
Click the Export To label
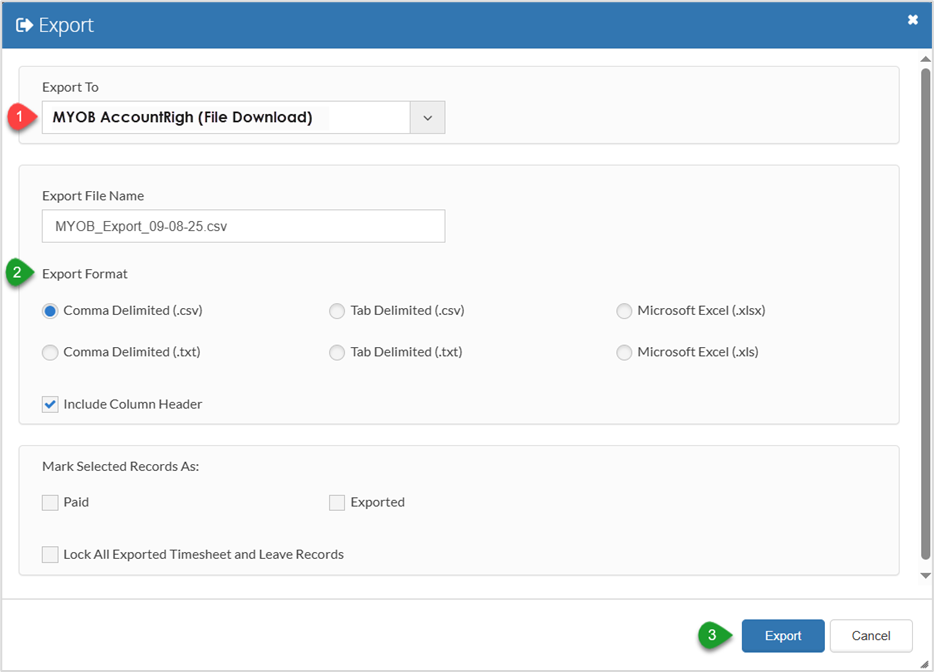pos(70,88)
